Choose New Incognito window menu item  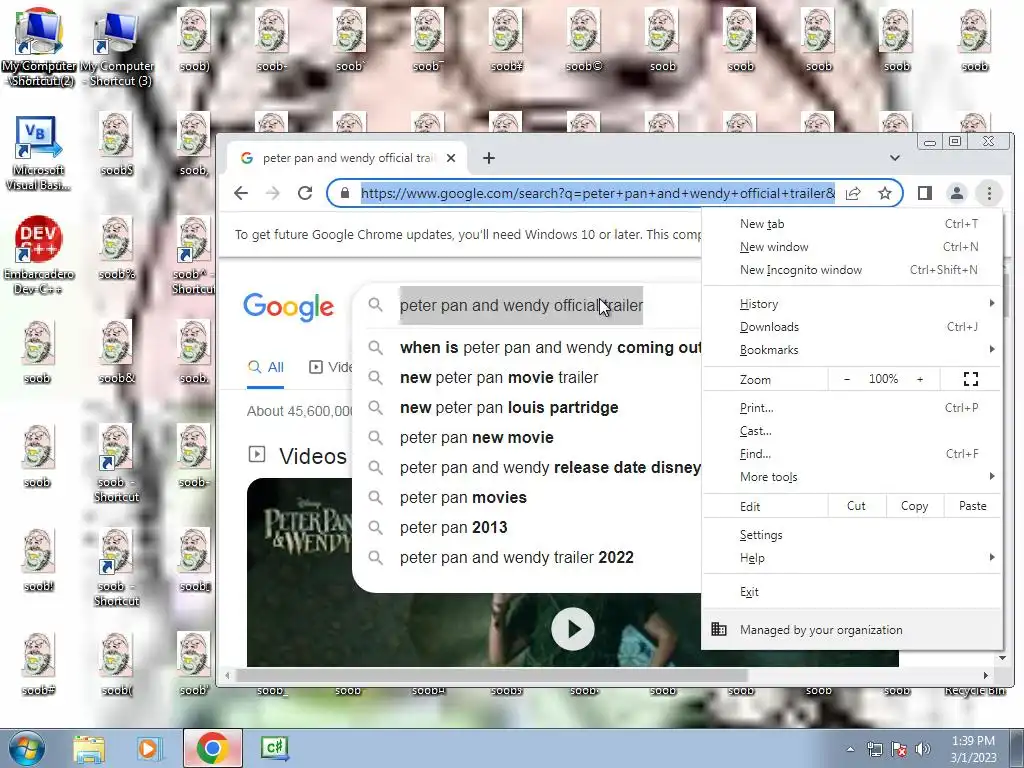[852, 270]
